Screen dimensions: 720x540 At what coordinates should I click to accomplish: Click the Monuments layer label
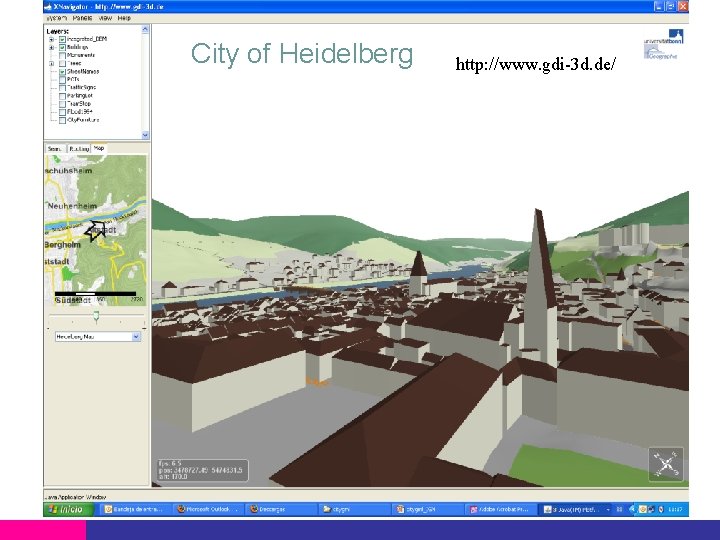pyautogui.click(x=81, y=56)
